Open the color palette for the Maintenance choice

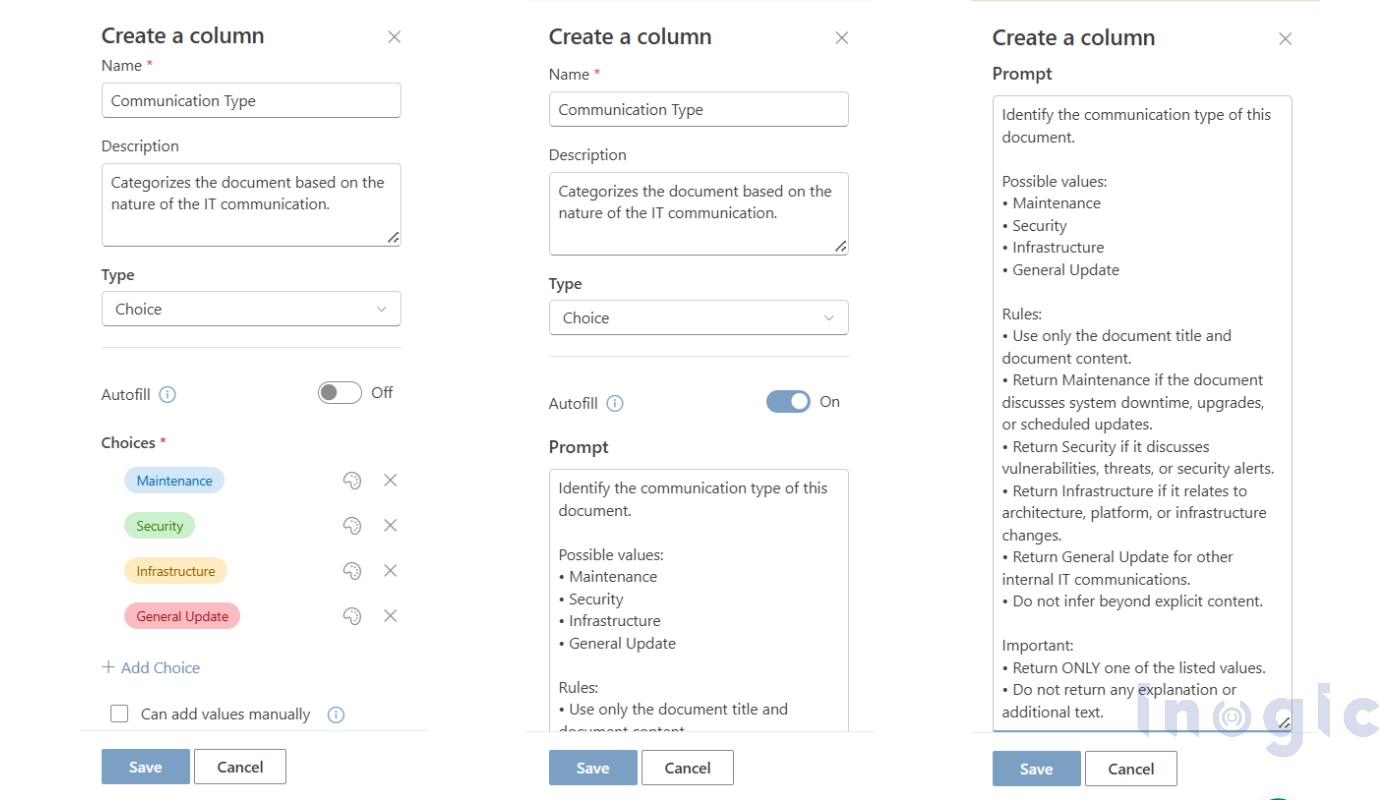click(352, 480)
